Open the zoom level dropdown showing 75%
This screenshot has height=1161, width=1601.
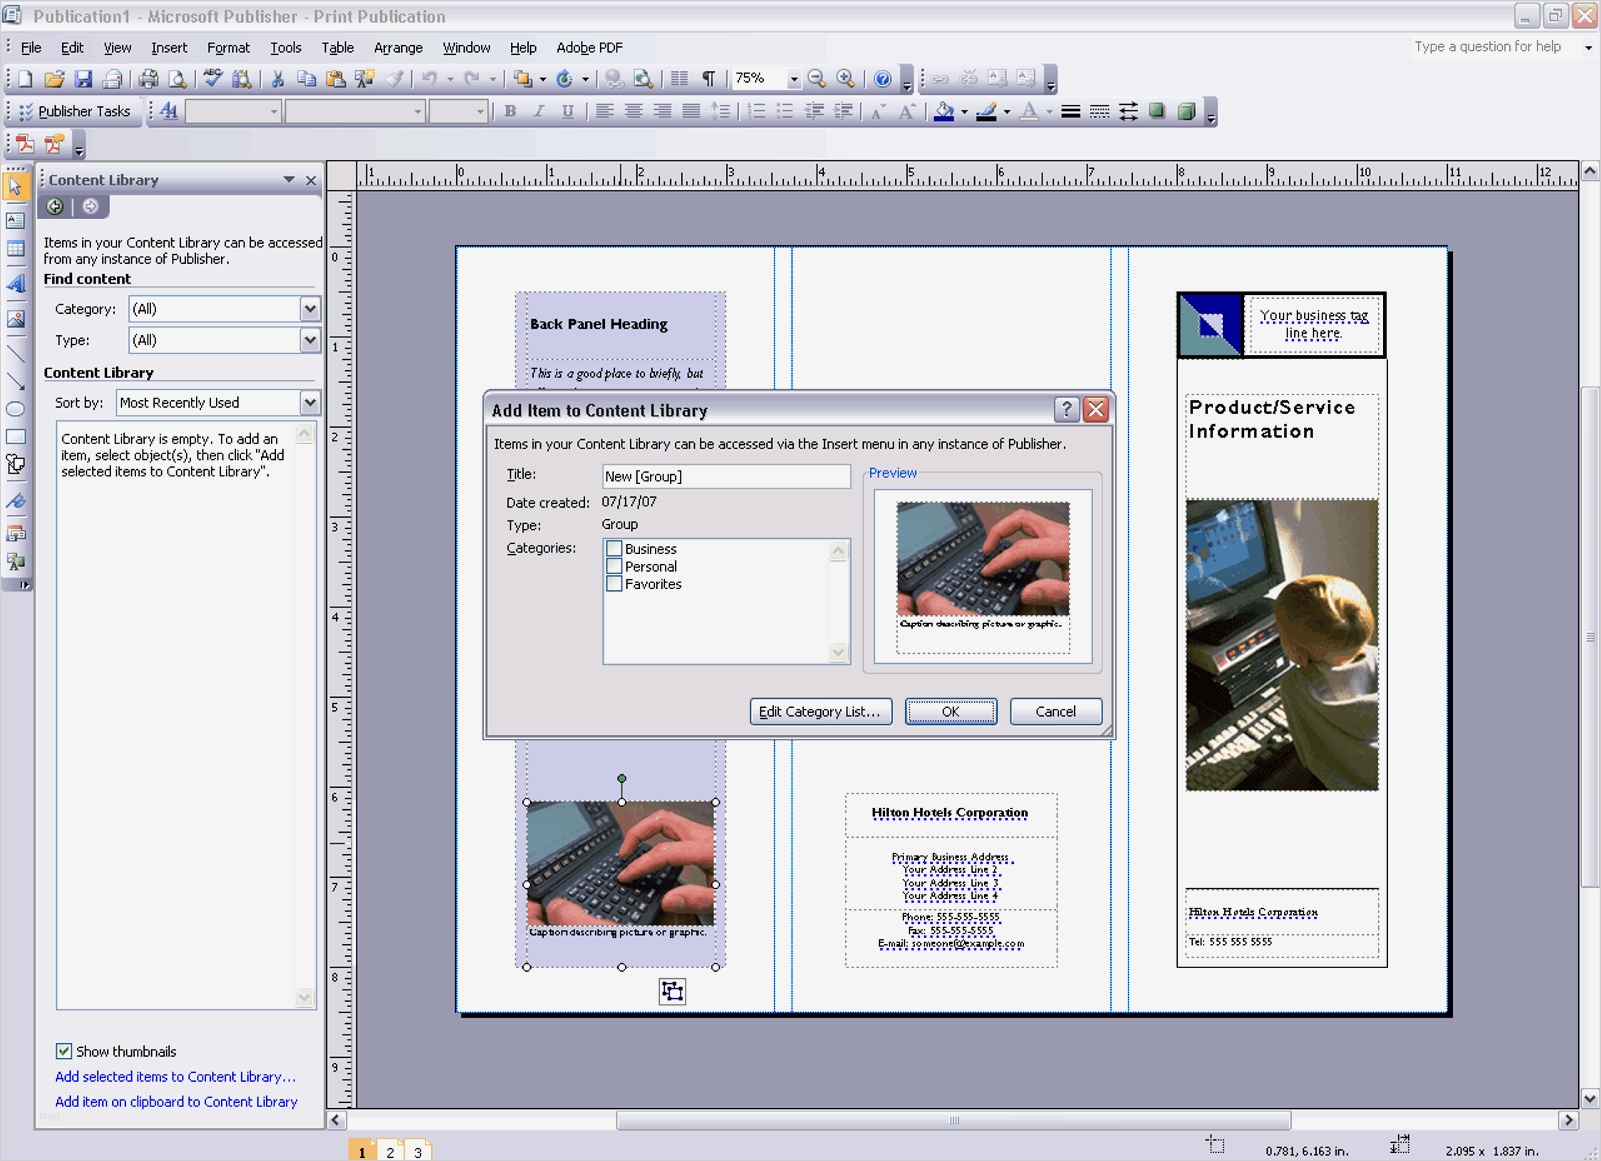795,78
